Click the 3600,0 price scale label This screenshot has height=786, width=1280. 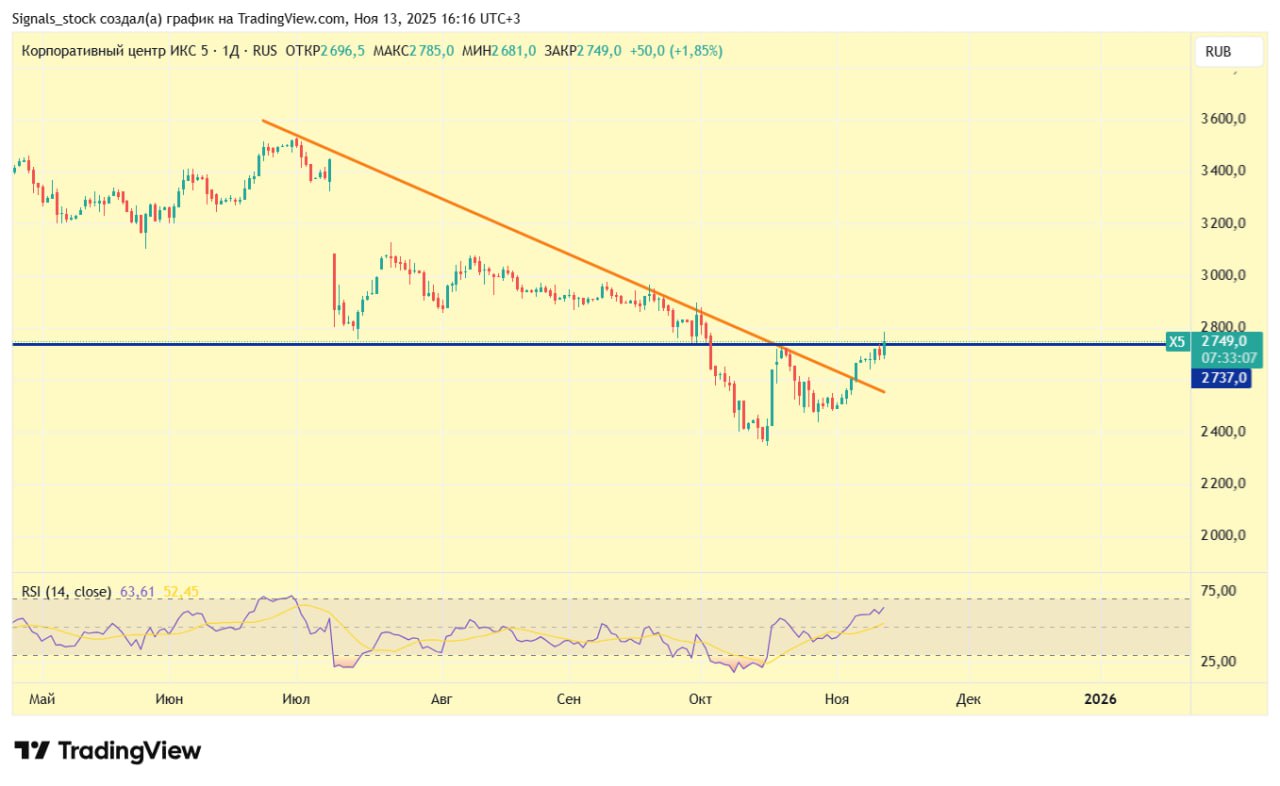pyautogui.click(x=1223, y=119)
